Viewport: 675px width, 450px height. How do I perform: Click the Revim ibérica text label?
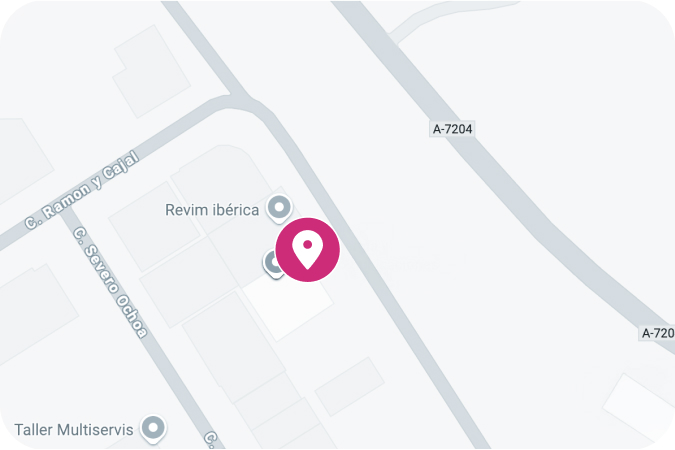click(212, 210)
